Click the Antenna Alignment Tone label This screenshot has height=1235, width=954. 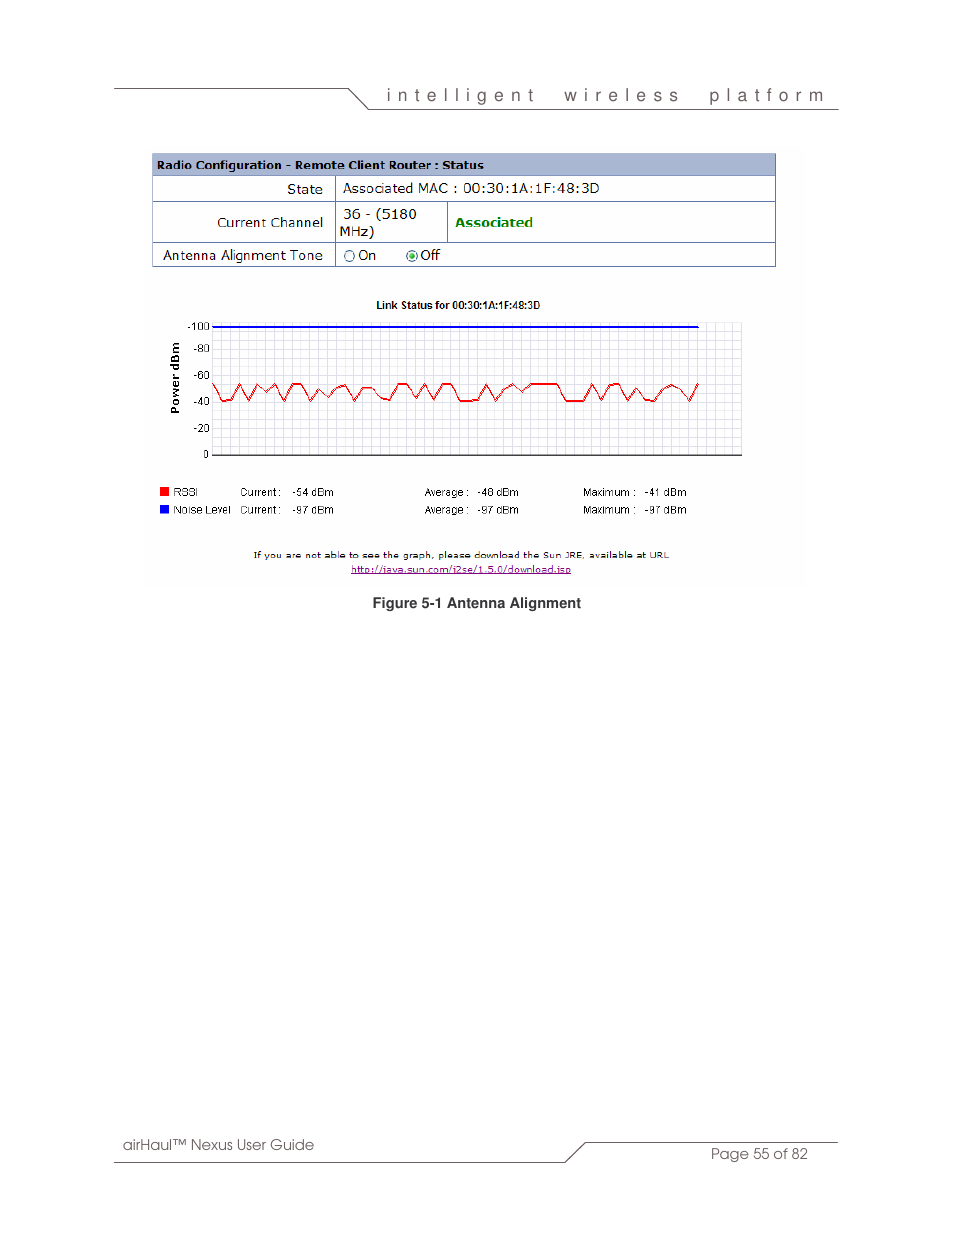[x=243, y=255]
